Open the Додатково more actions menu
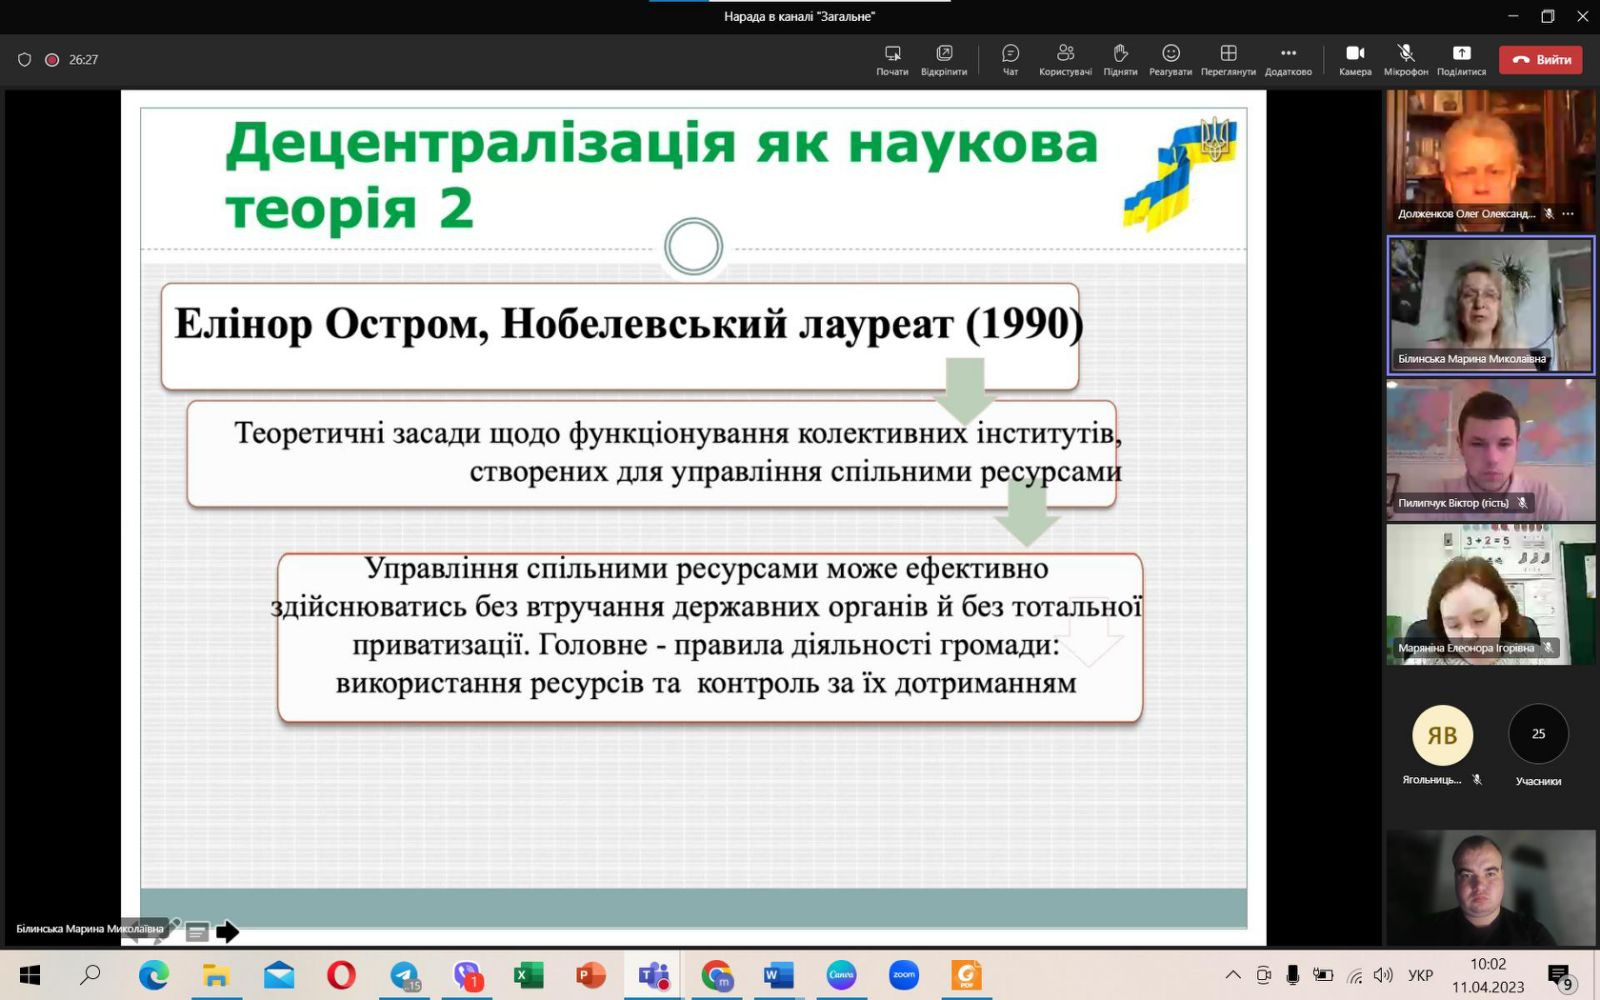1600x1000 pixels. click(x=1288, y=59)
